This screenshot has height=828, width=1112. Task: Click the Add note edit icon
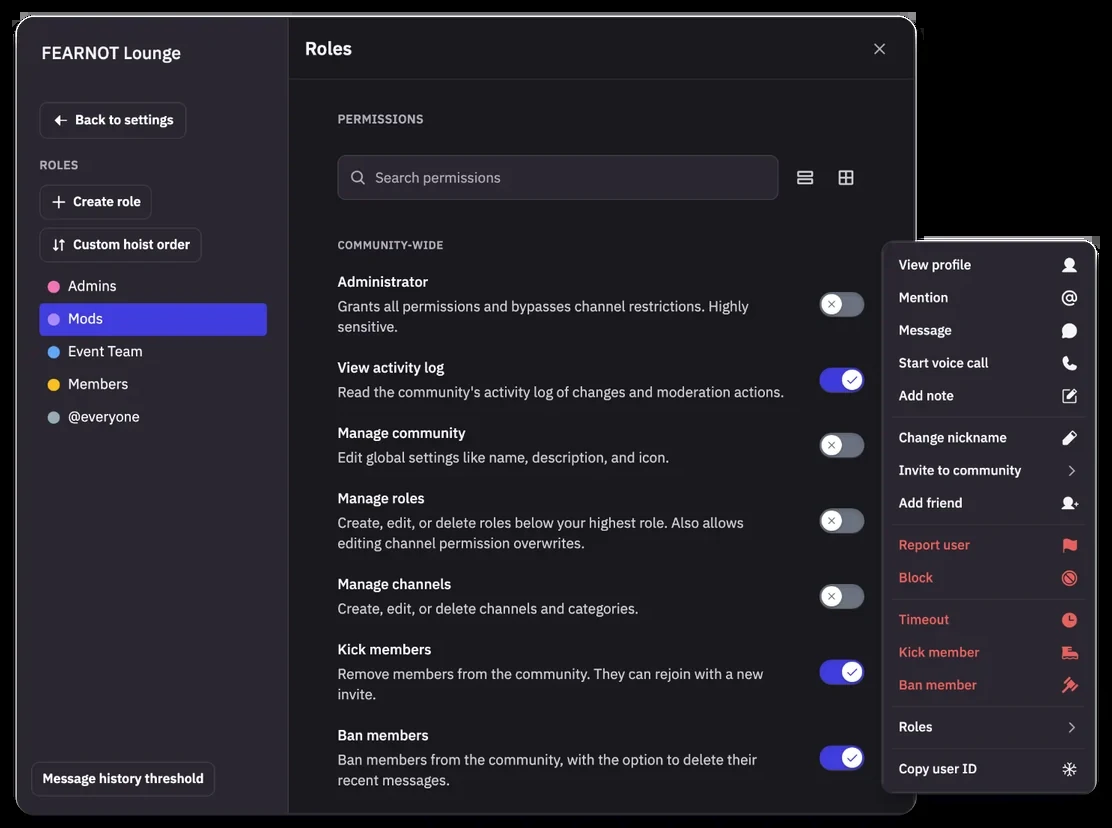(x=1069, y=396)
